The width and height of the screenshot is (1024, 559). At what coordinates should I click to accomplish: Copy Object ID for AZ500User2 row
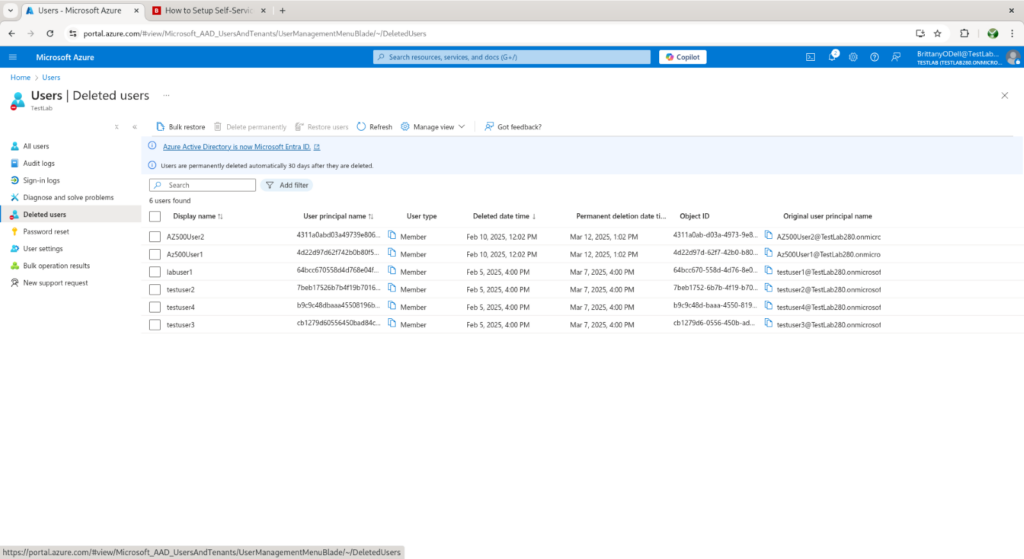769,235
